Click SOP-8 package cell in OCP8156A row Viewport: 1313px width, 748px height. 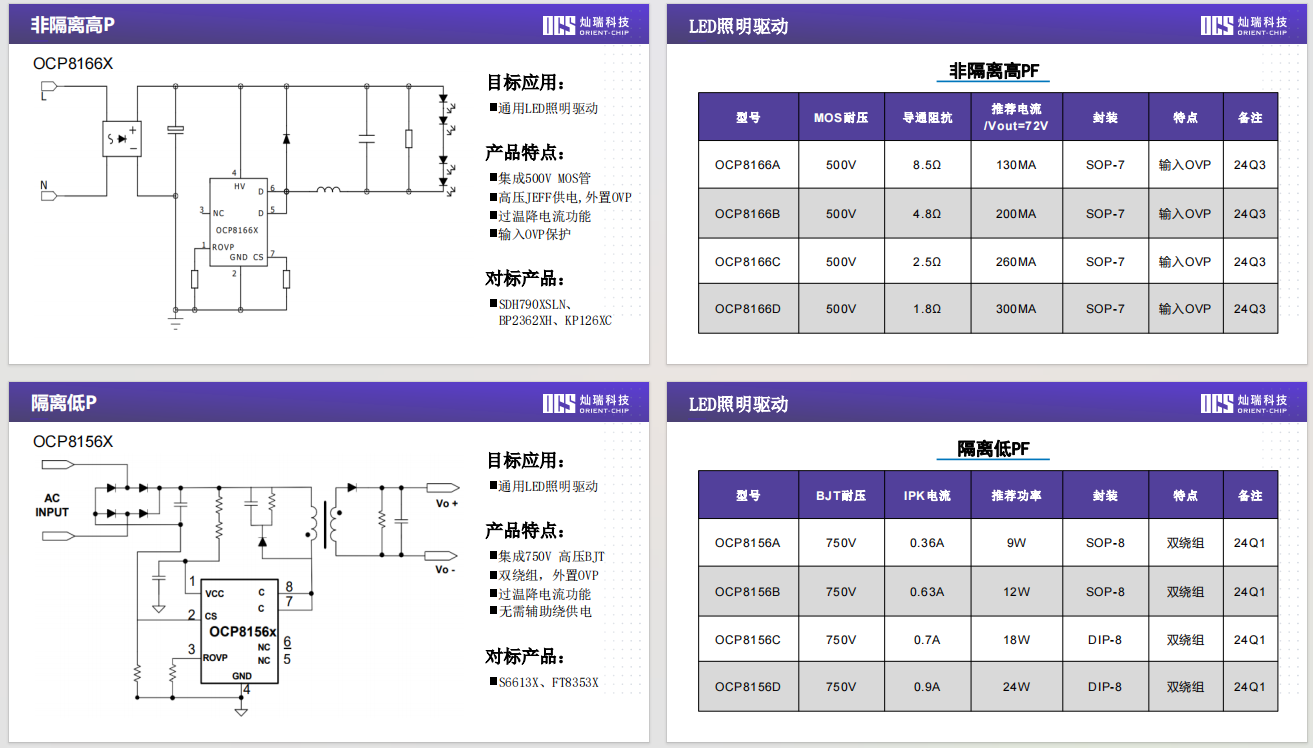[x=1105, y=543]
